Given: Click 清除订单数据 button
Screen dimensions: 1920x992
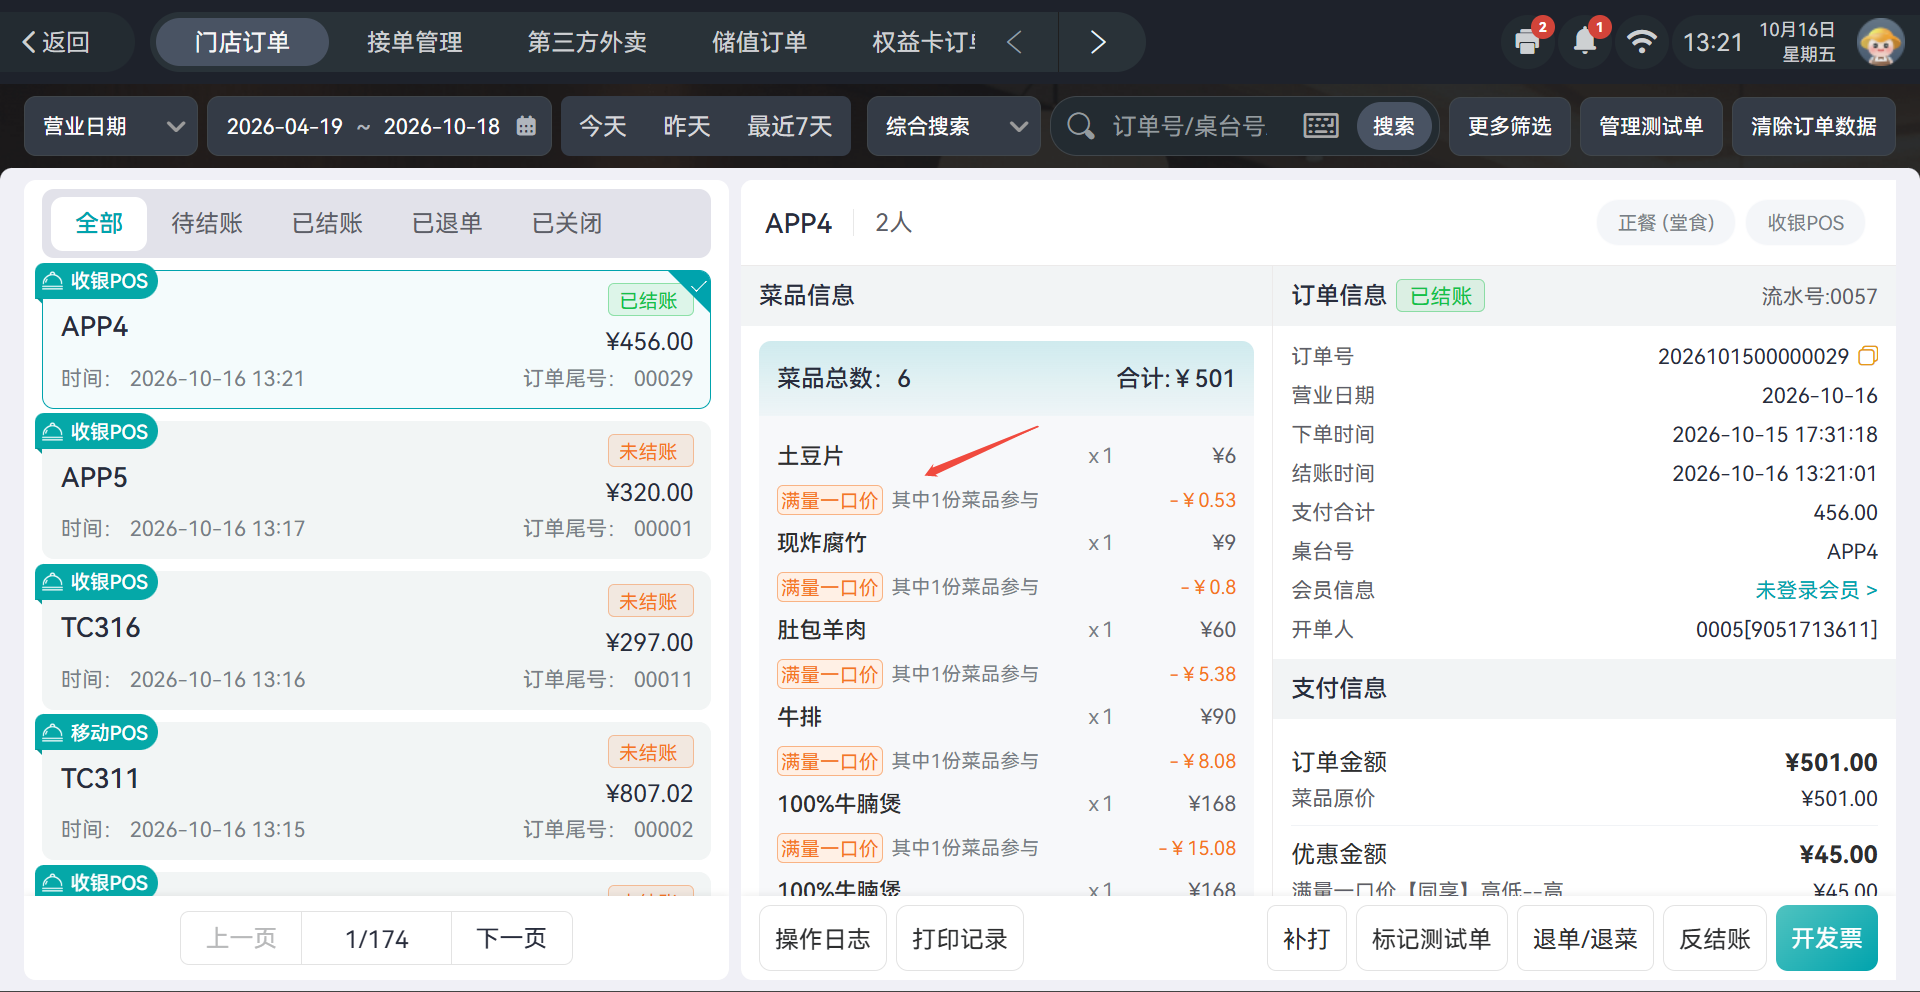Looking at the screenshot, I should click(x=1814, y=126).
